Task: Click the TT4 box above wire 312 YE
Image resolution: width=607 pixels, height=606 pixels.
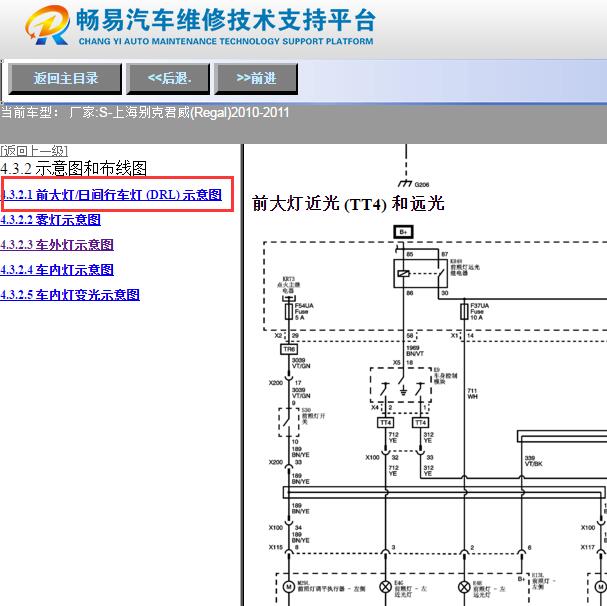Action: point(420,422)
